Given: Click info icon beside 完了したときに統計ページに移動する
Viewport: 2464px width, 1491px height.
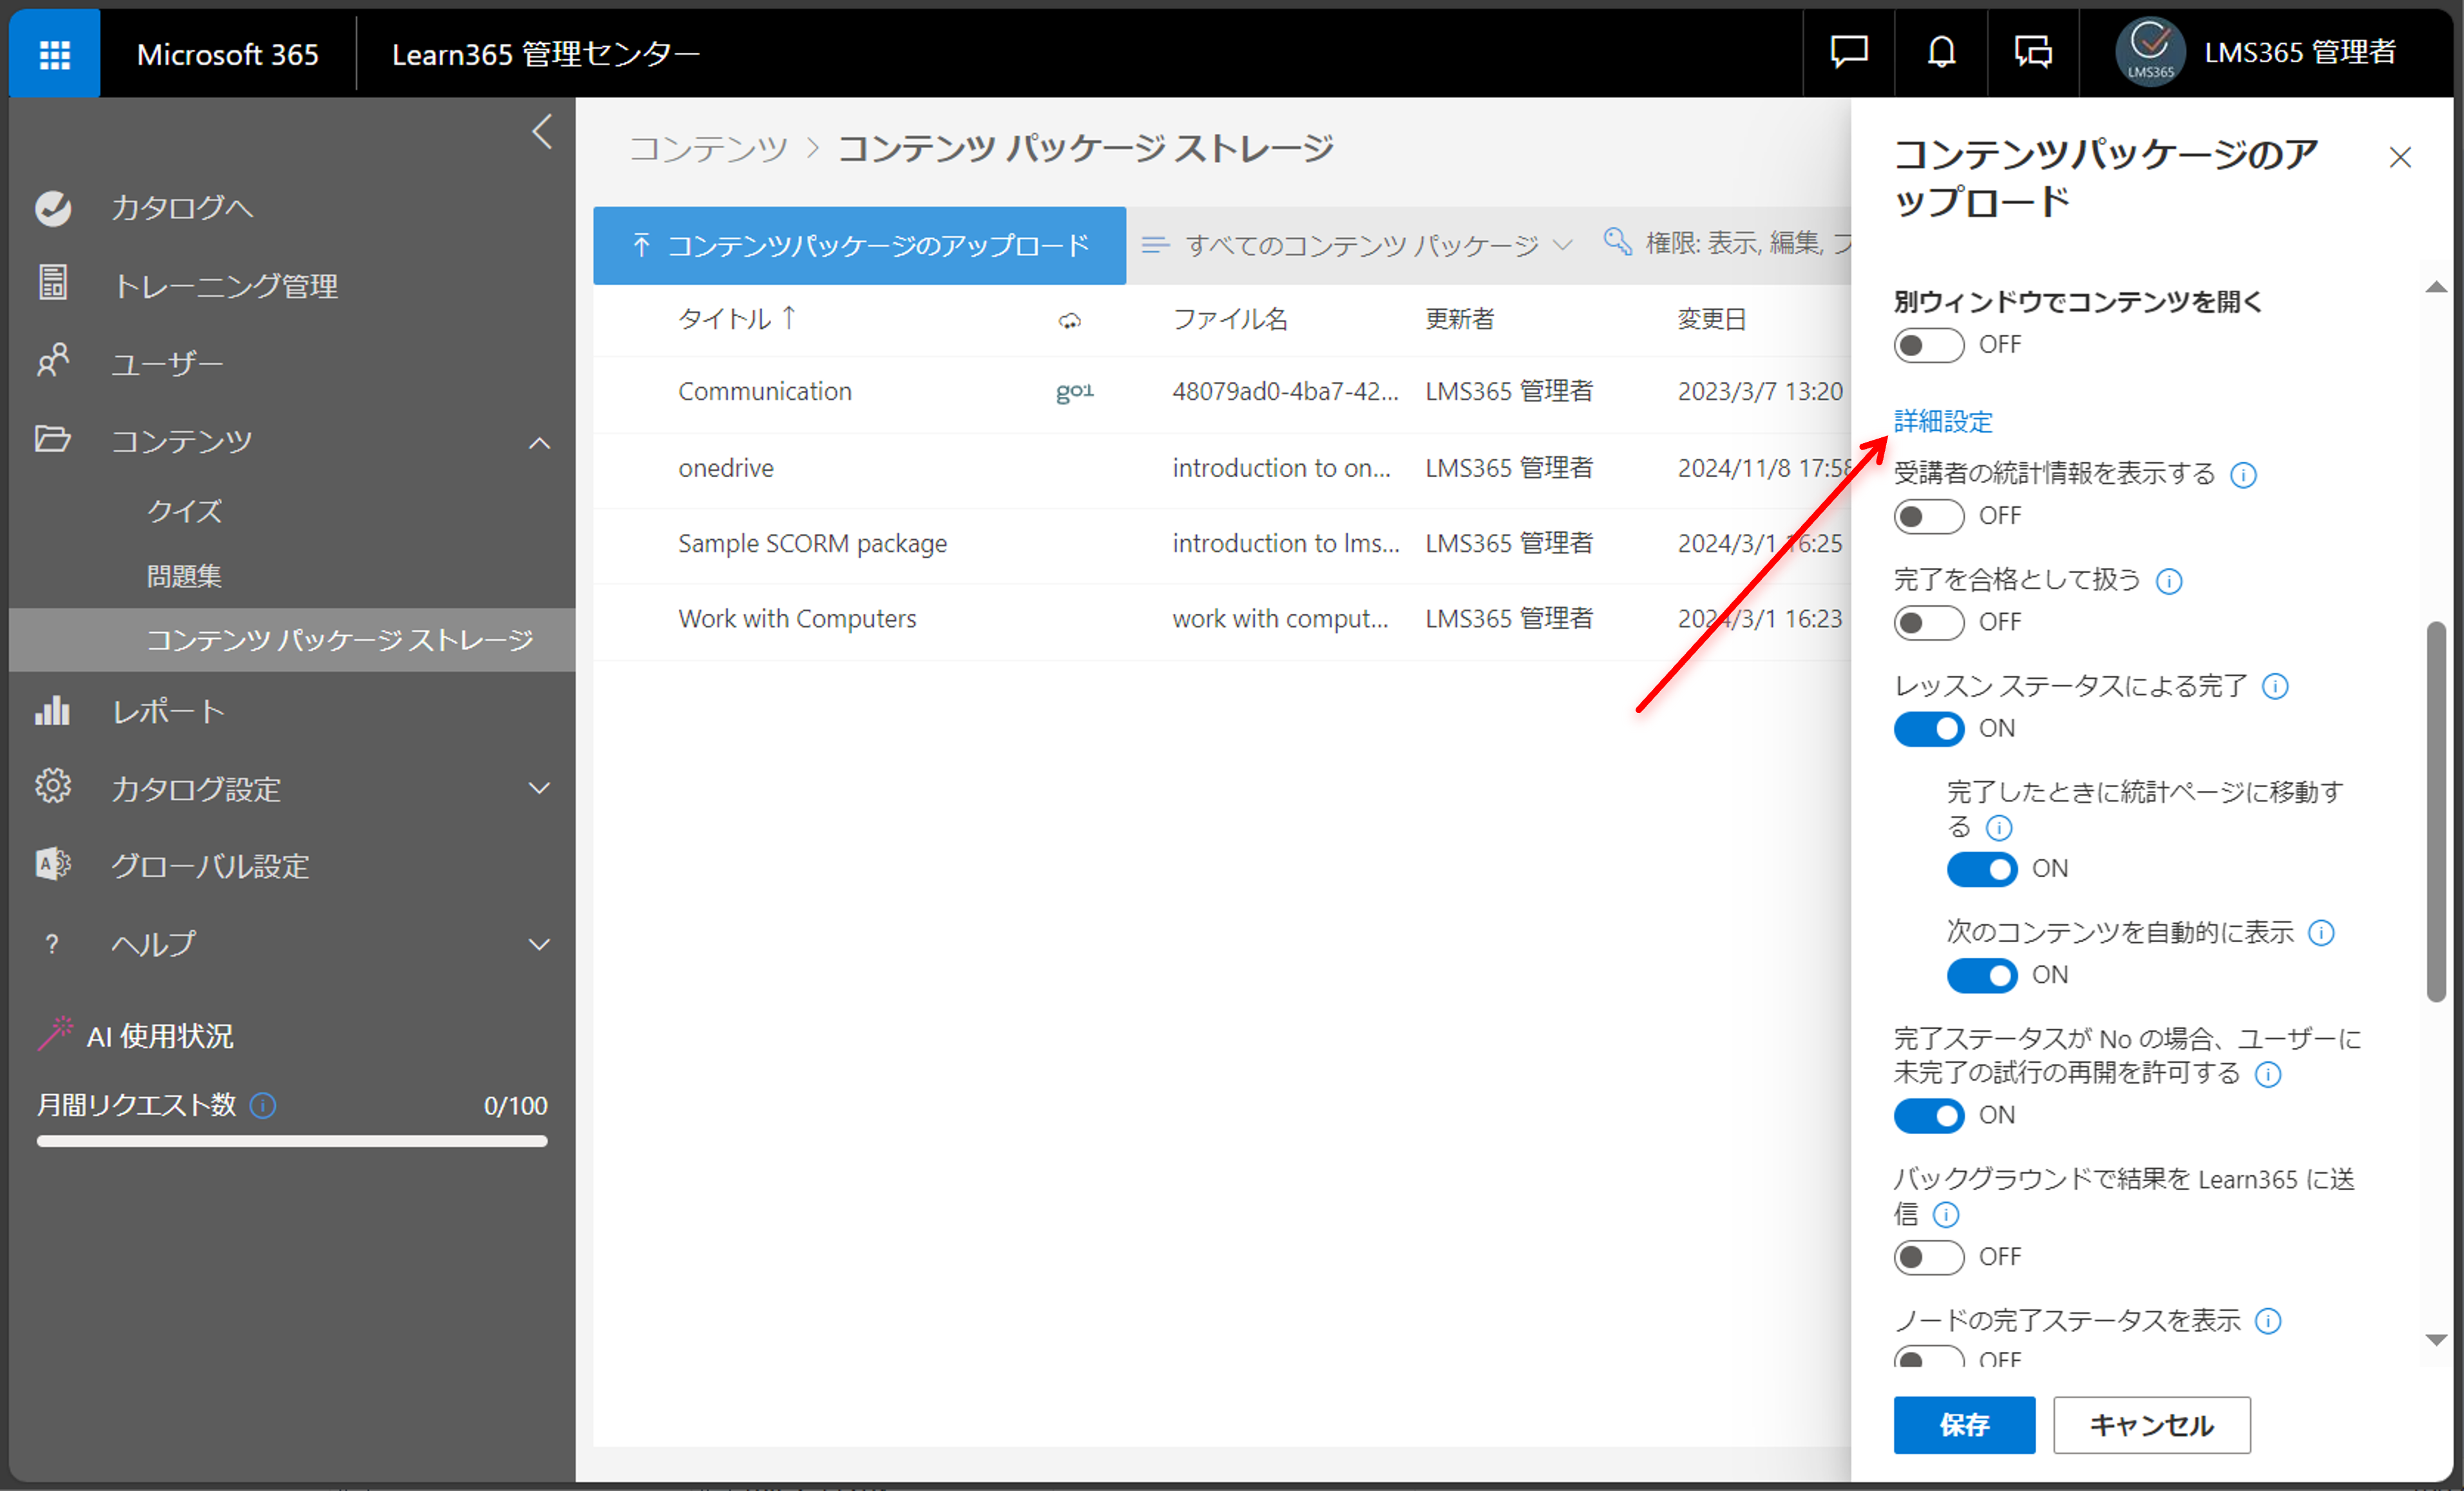Looking at the screenshot, I should [x=1999, y=828].
